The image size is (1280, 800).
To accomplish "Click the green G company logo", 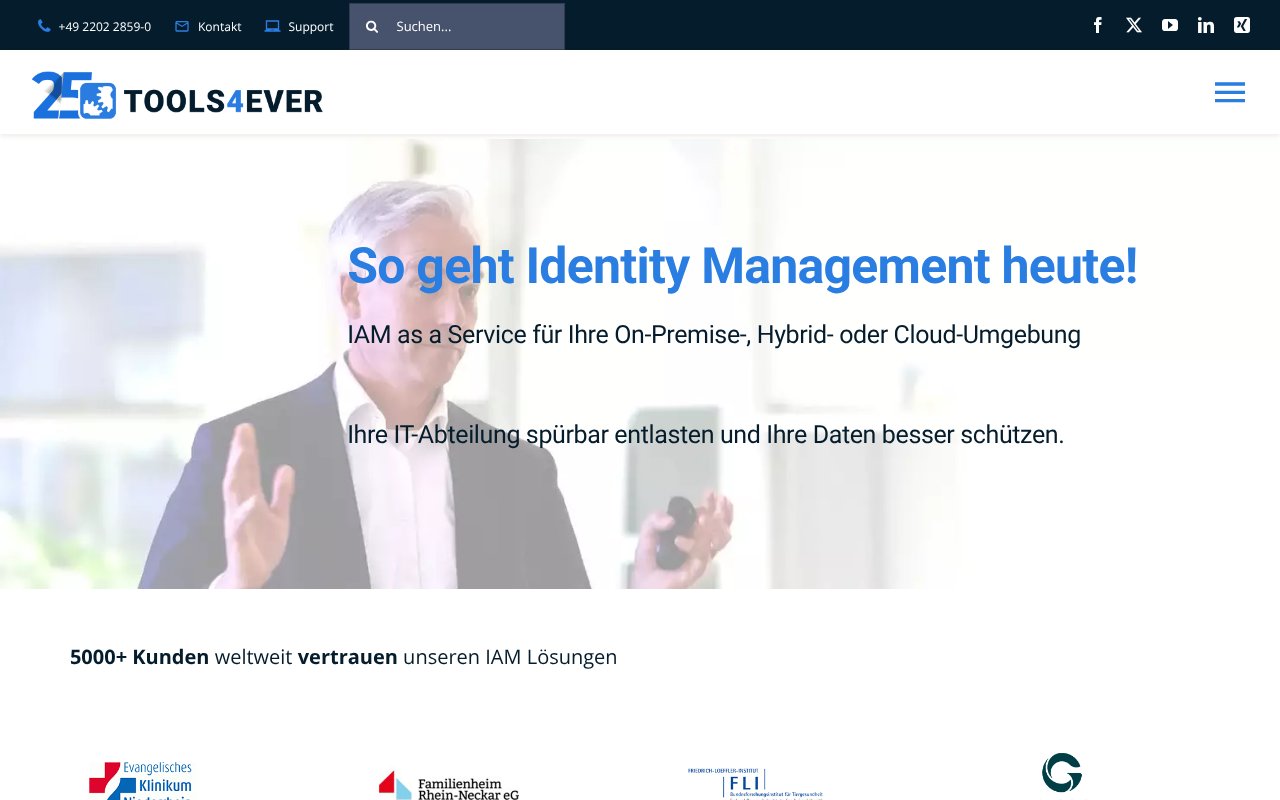I will coord(1062,772).
